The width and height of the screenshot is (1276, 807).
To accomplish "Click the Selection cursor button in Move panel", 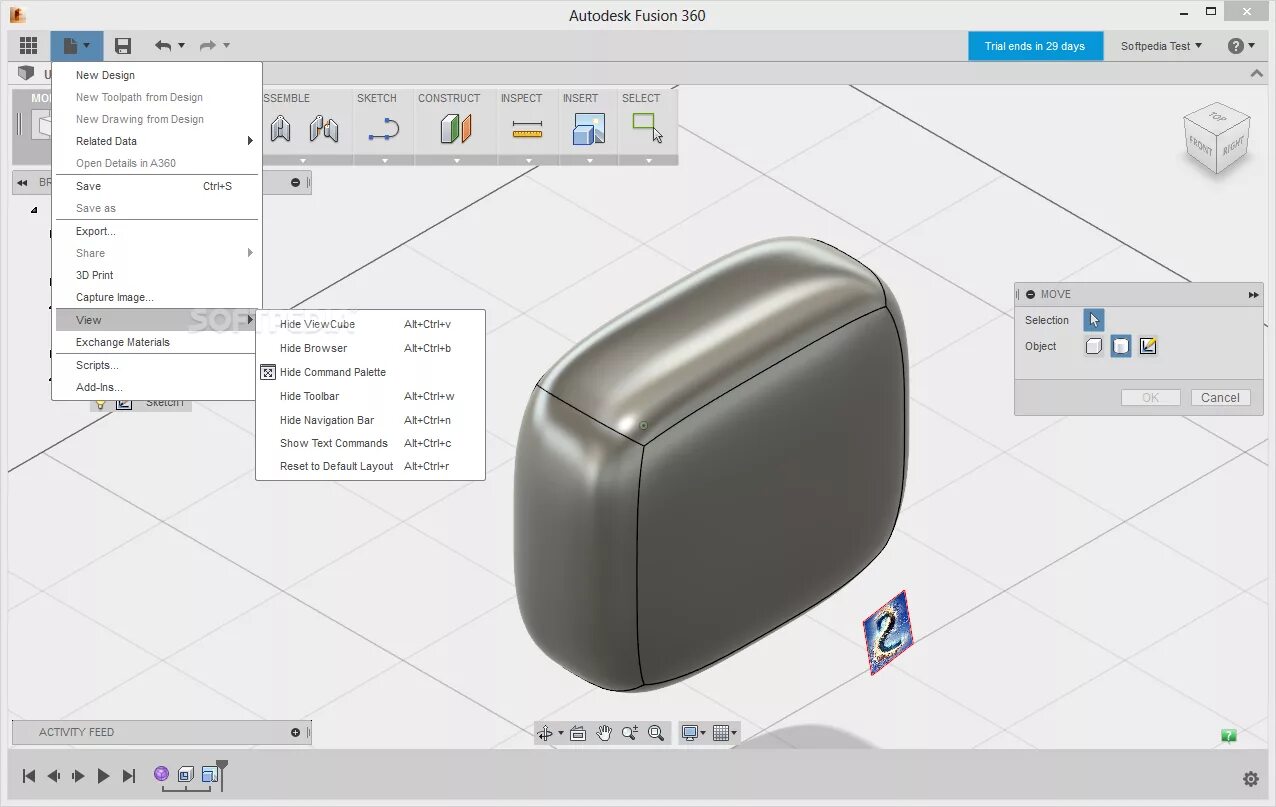I will (1094, 320).
